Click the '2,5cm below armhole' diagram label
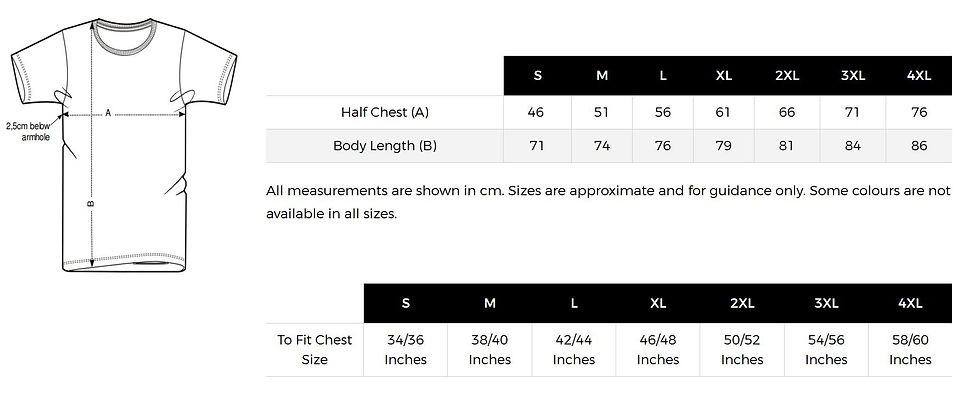This screenshot has height=408, width=980. point(28,132)
